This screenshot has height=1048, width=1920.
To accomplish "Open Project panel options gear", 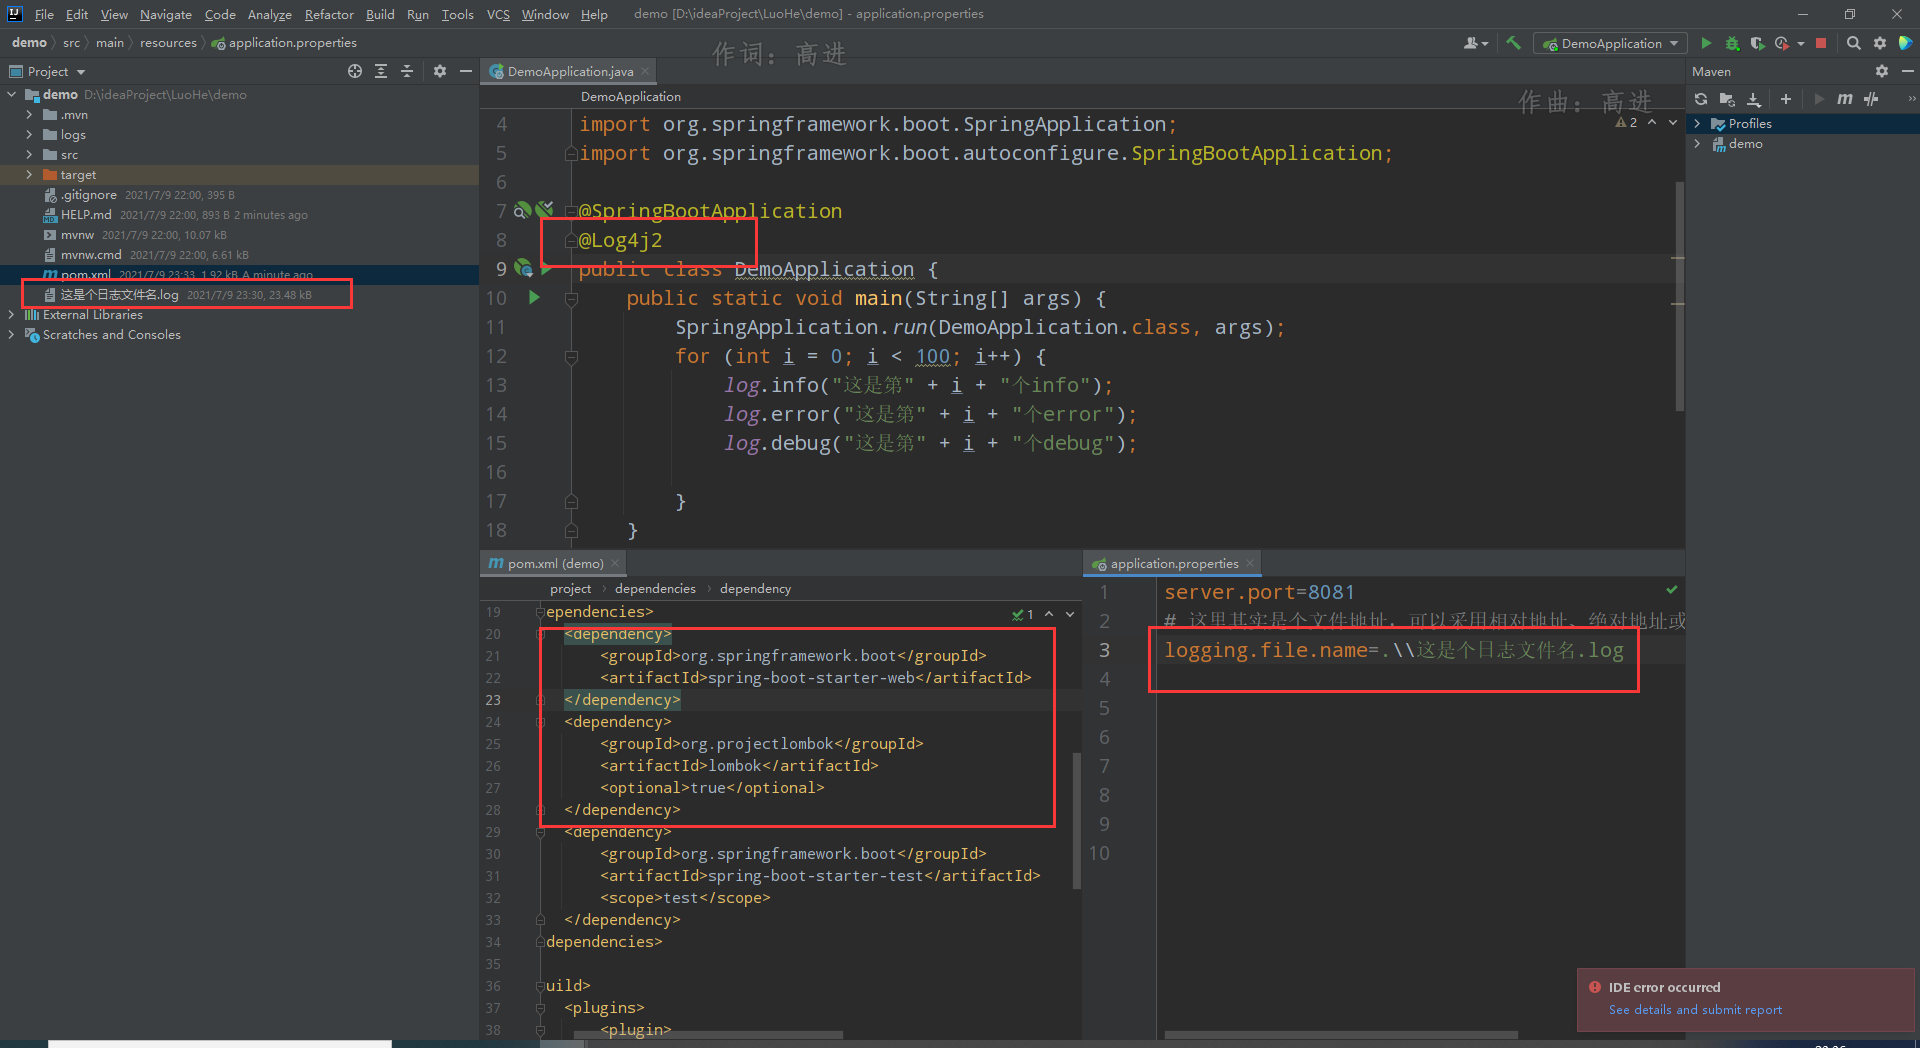I will pos(440,71).
